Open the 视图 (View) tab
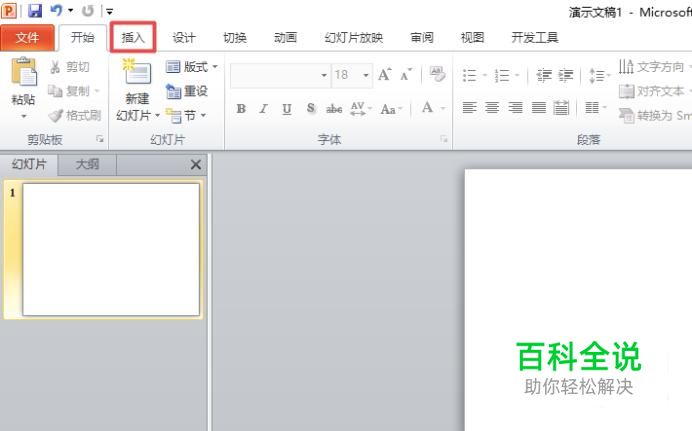The height and width of the screenshot is (431, 692). click(473, 37)
